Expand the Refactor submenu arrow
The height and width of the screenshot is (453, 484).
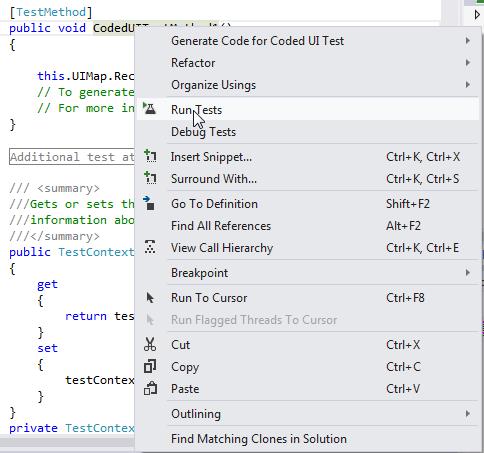[x=468, y=63]
